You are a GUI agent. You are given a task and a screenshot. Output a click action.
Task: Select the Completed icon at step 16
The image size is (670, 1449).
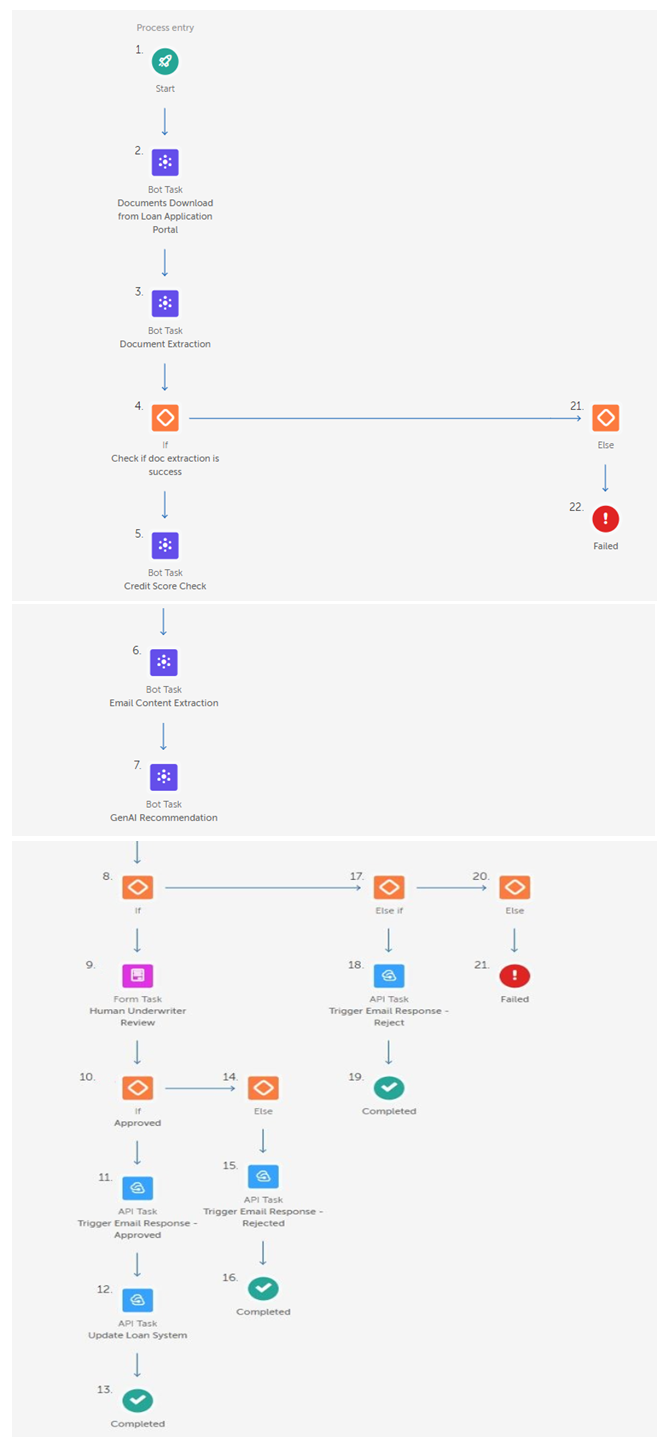point(263,1288)
